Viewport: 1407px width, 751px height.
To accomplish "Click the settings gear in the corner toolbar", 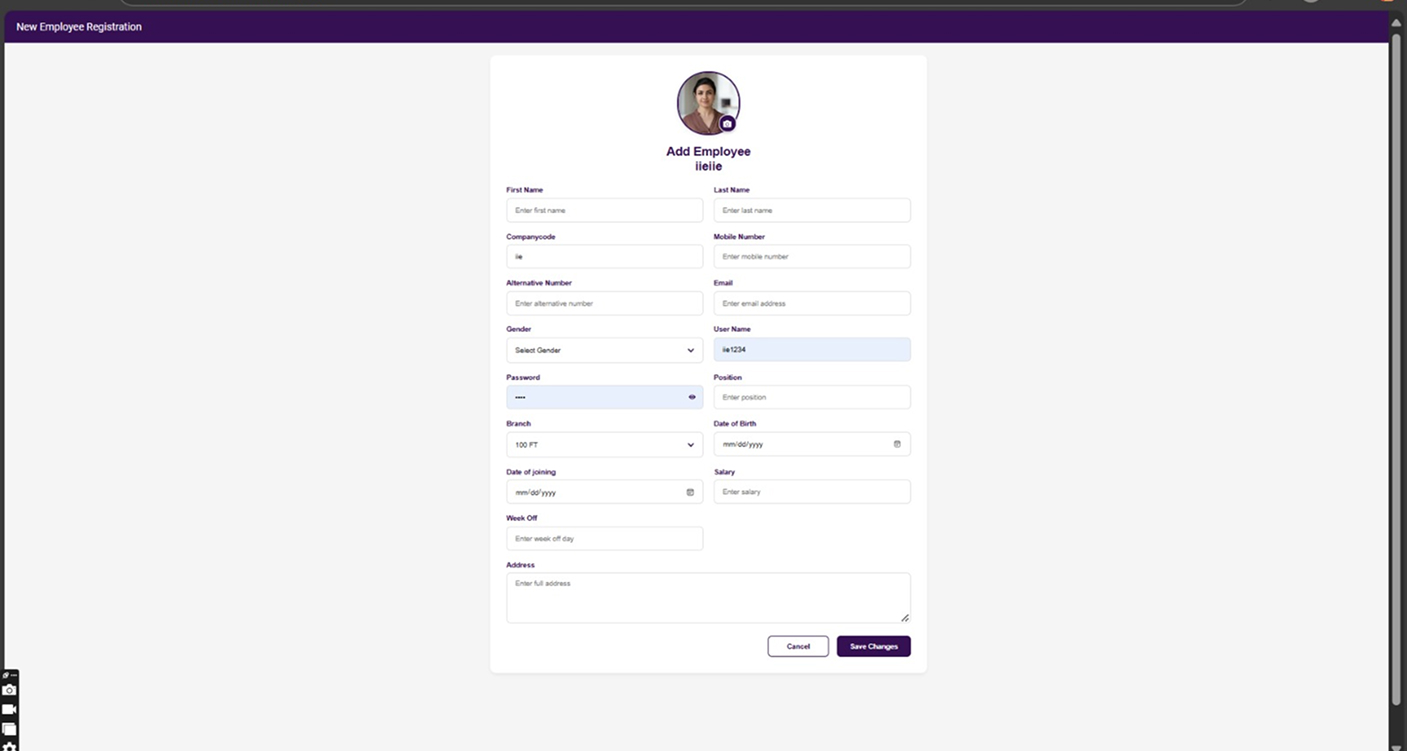I will pos(9,746).
